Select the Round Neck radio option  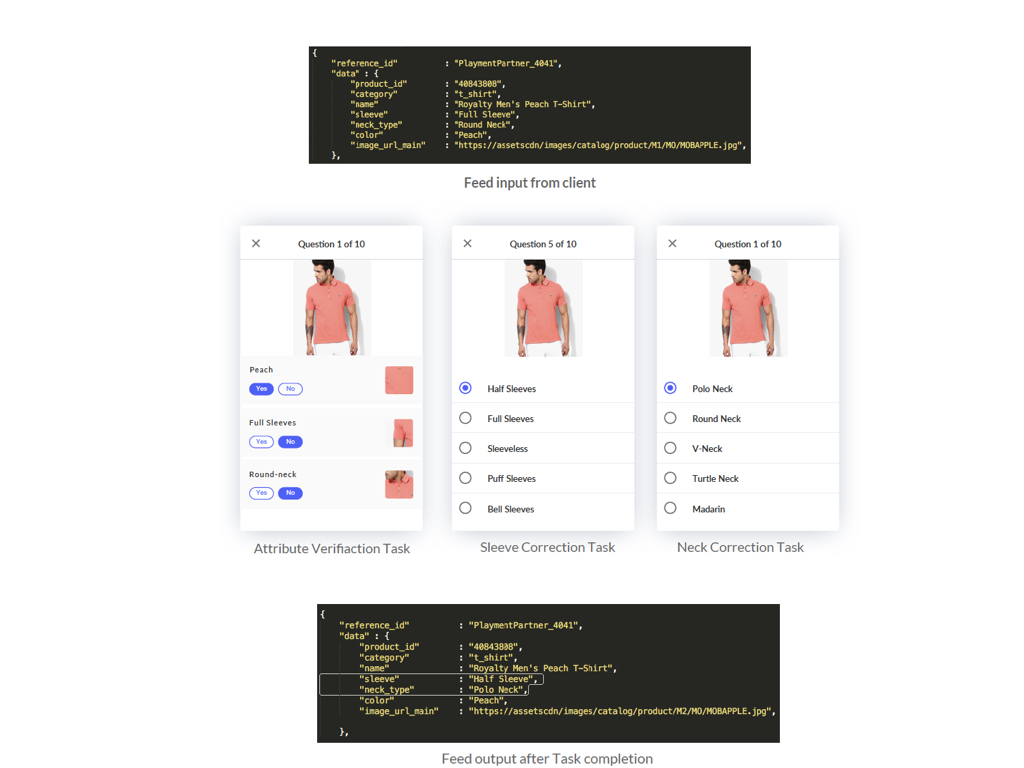(670, 418)
